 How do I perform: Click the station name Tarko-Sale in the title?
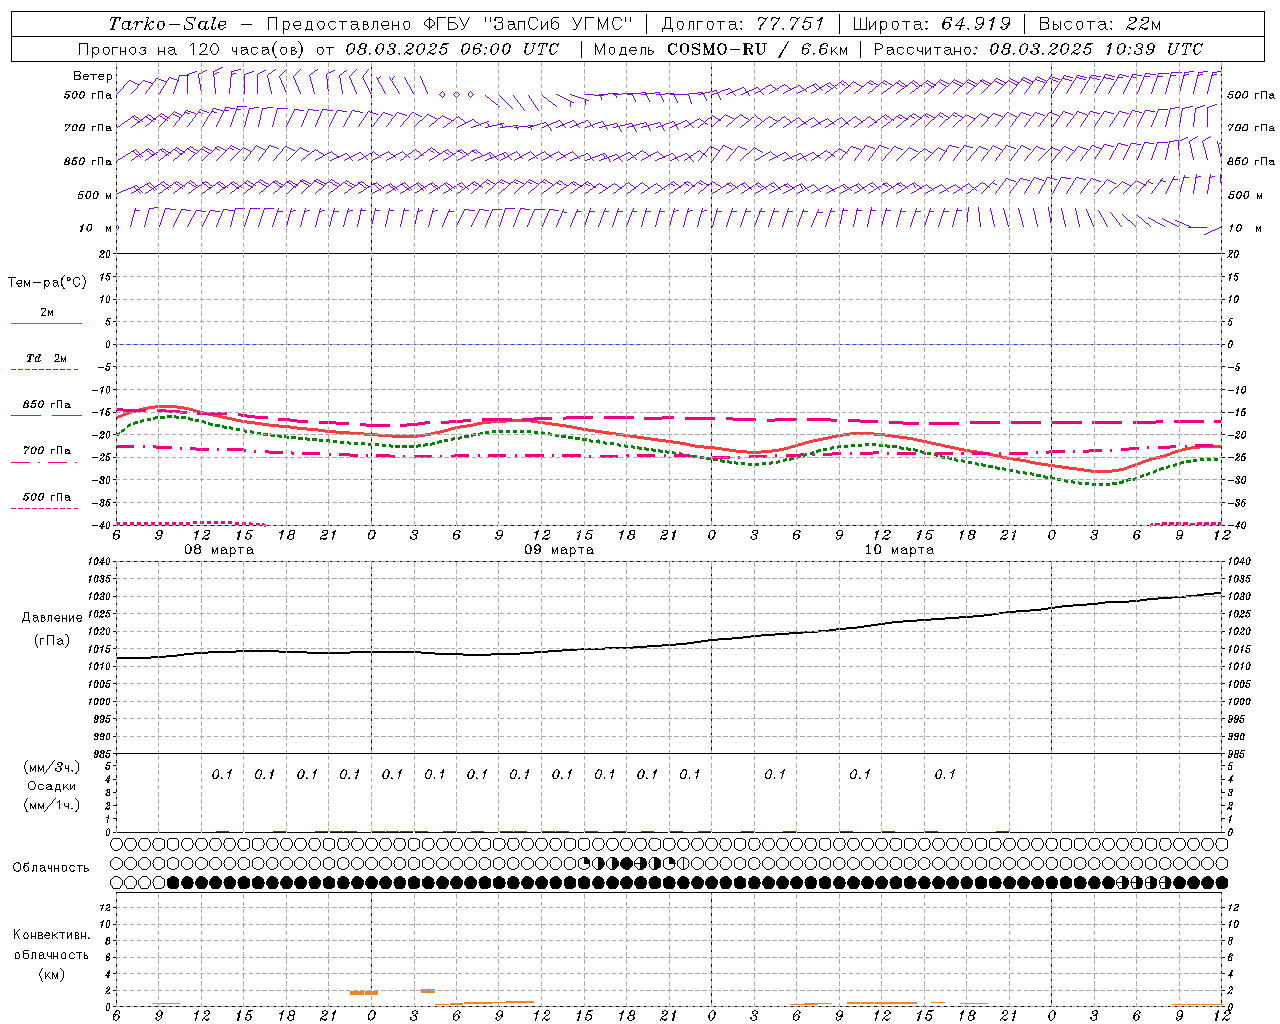168,24
